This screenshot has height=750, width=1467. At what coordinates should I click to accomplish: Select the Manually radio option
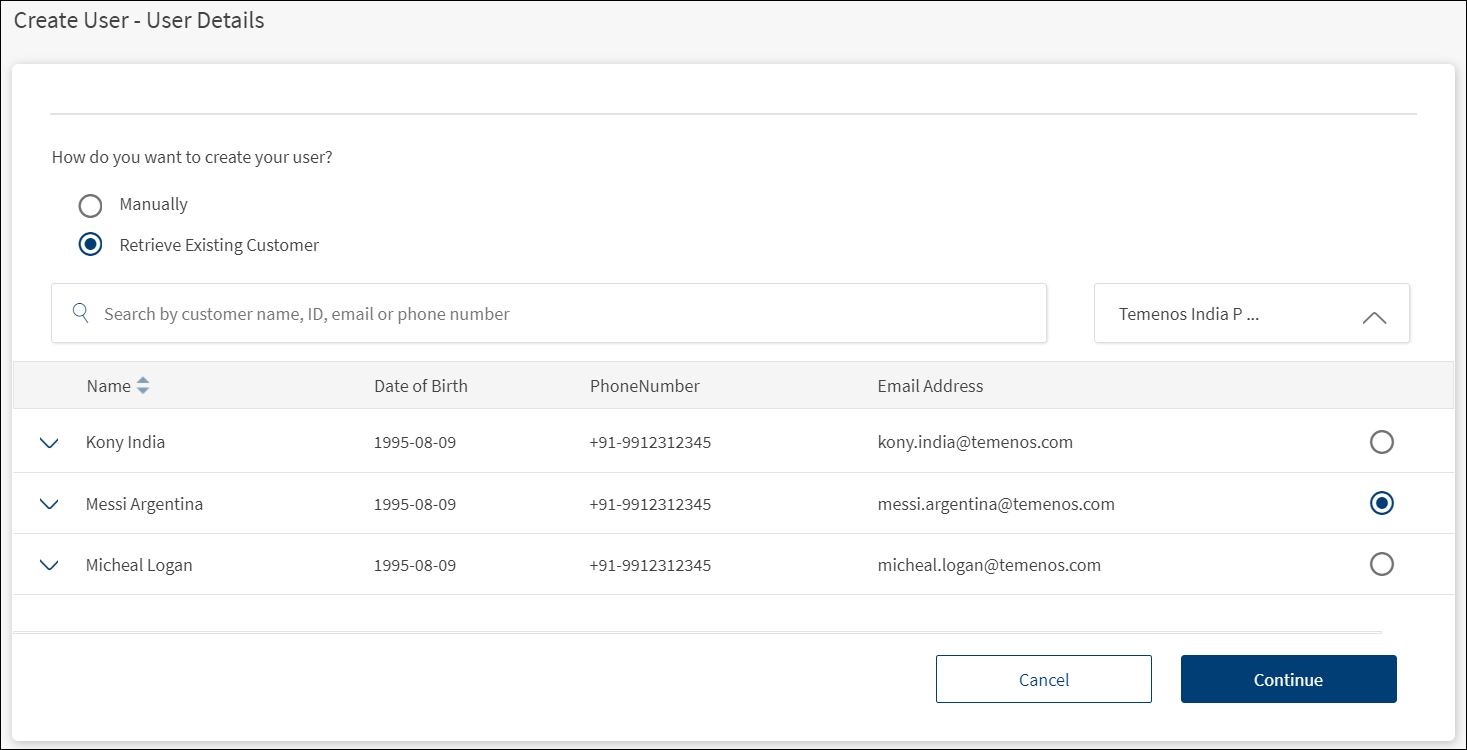click(90, 205)
